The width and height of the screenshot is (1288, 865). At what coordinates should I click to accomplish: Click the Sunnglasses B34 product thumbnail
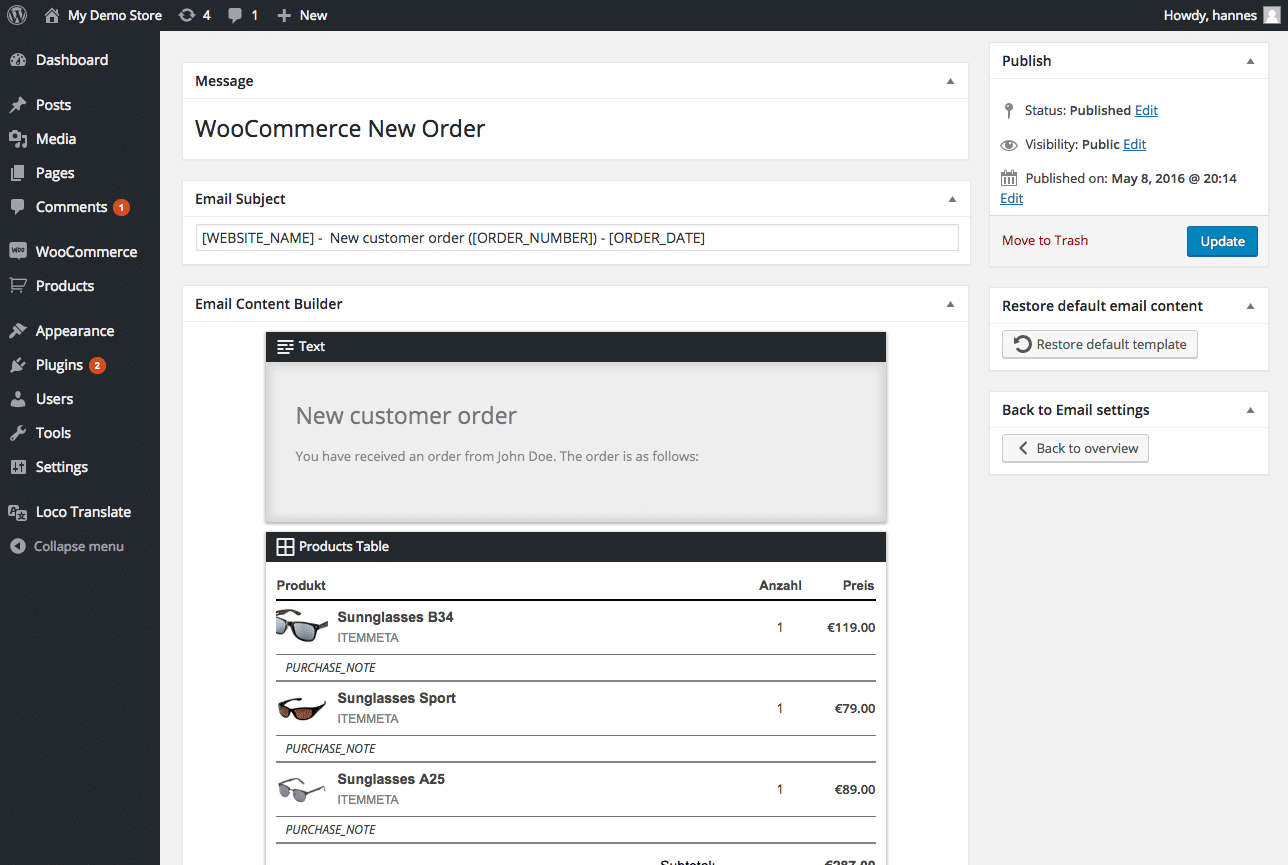coord(302,626)
